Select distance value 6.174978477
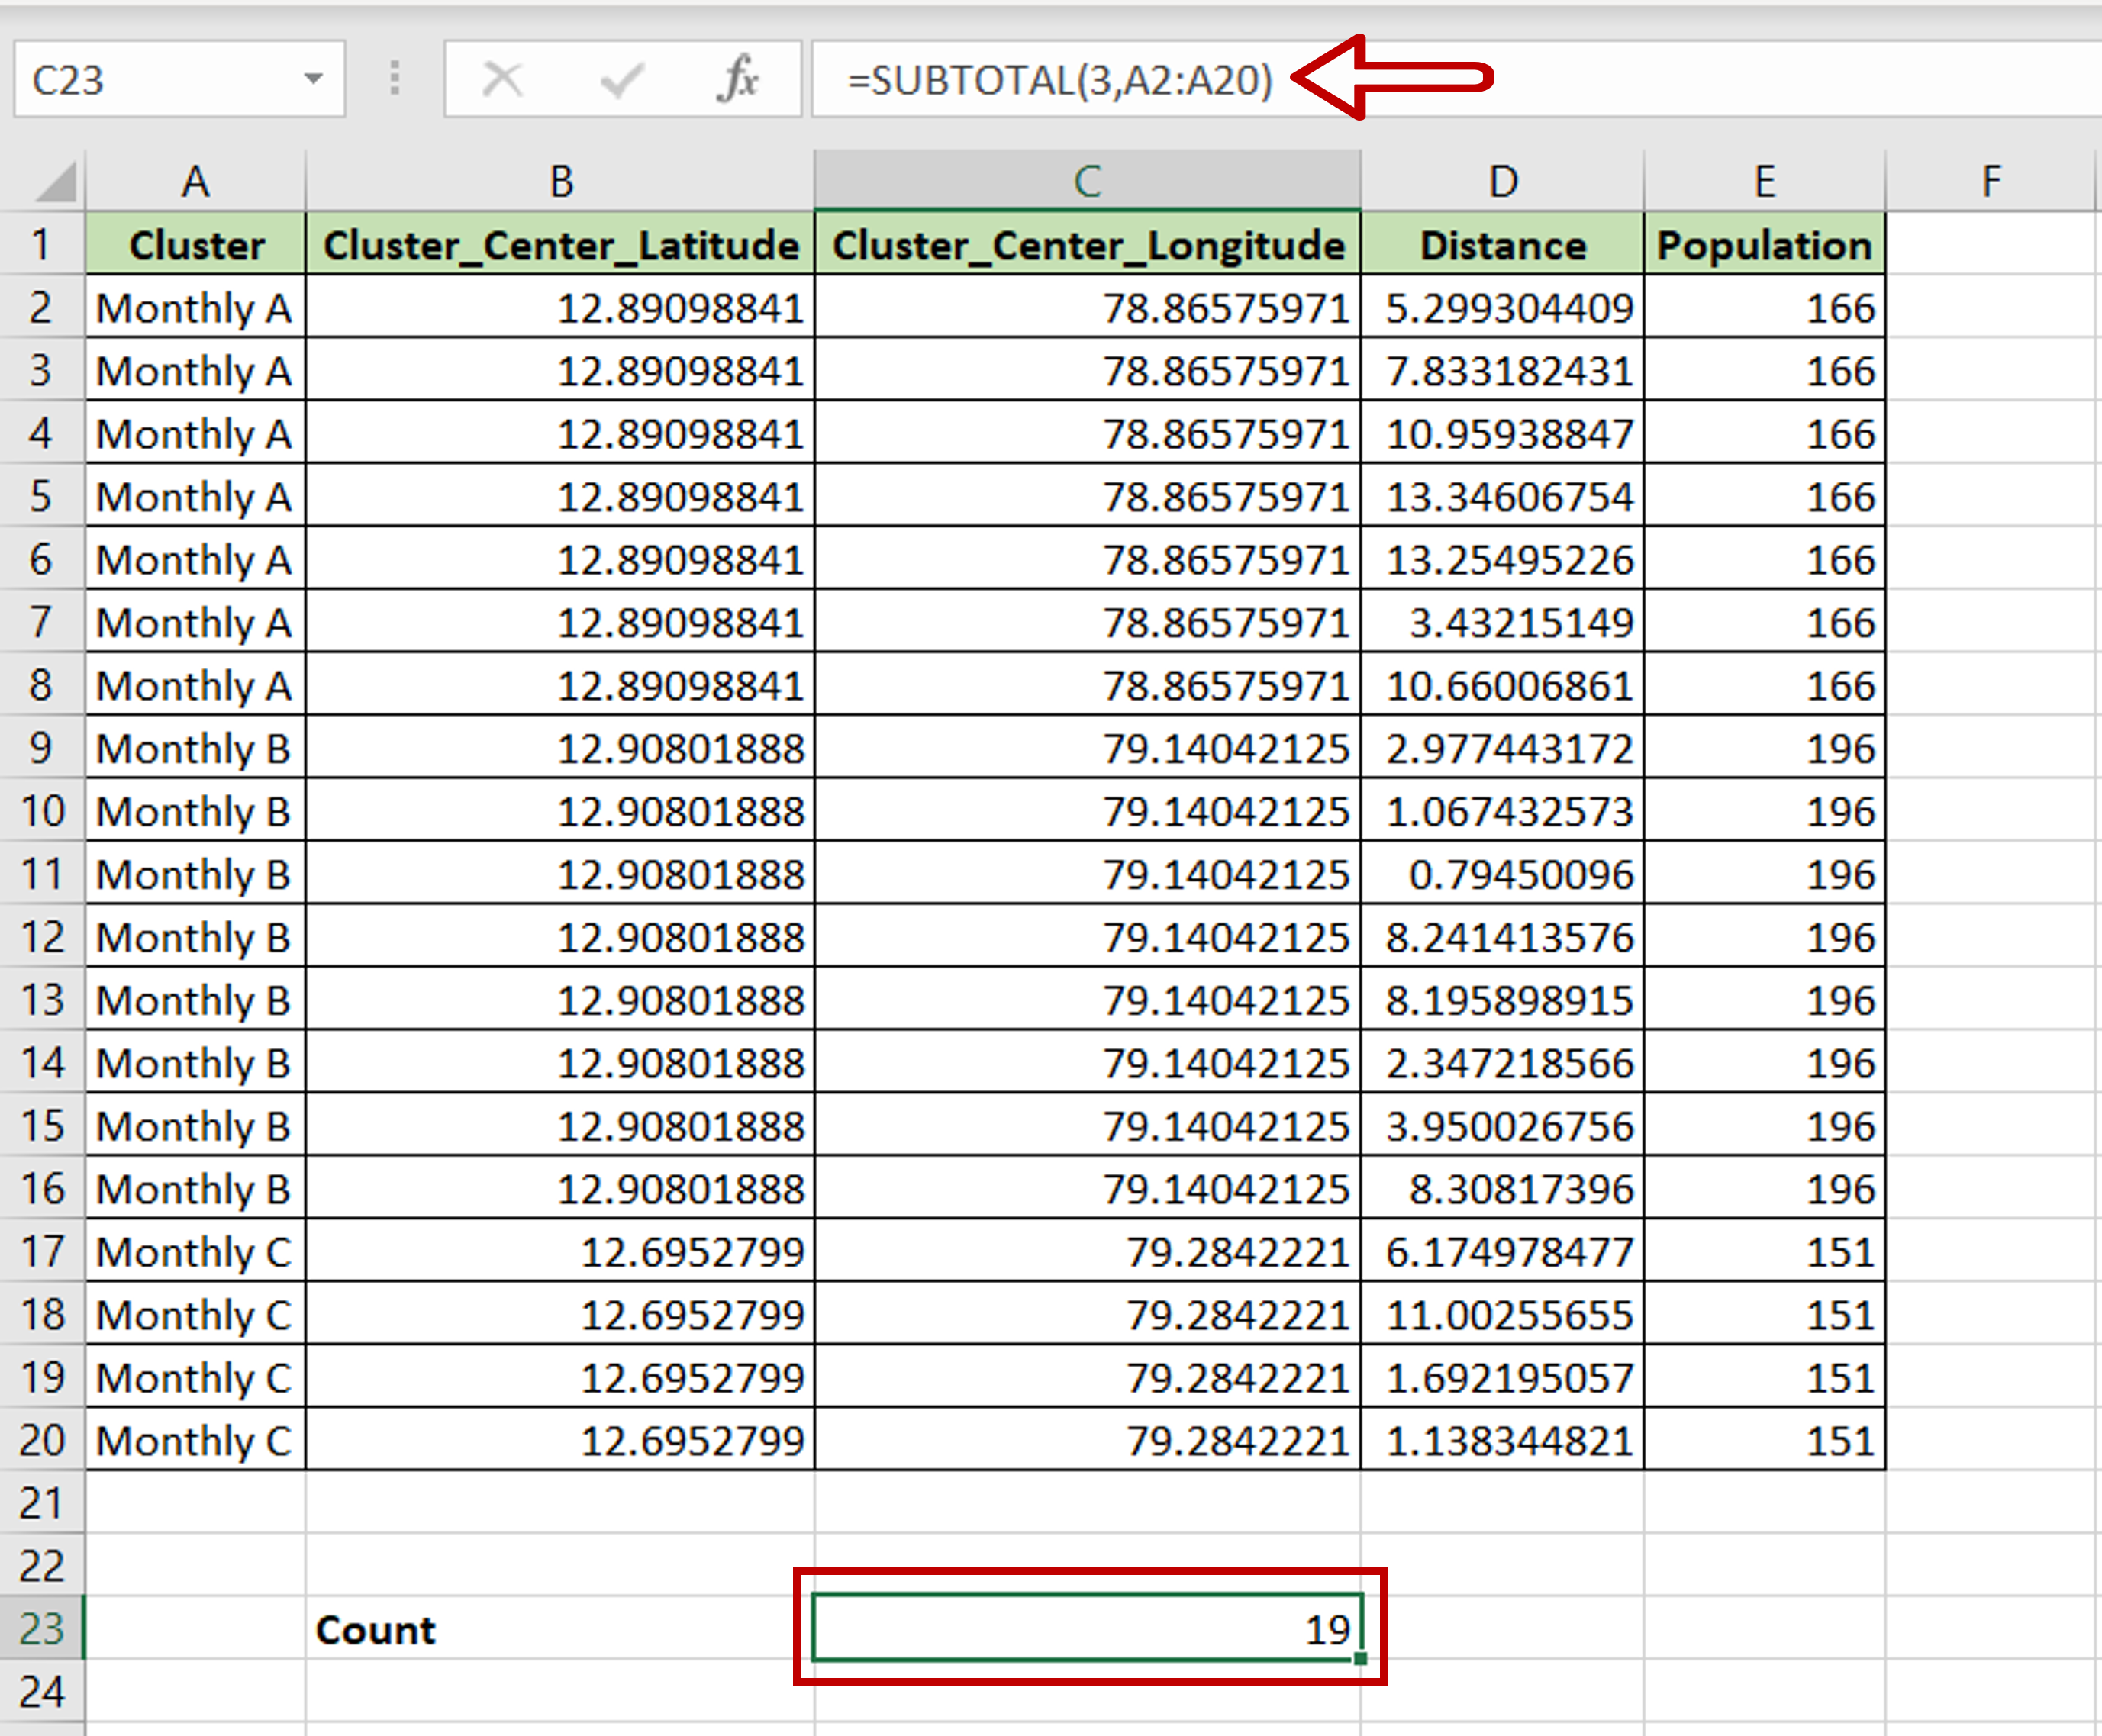This screenshot has width=2102, height=1736. click(1502, 1251)
